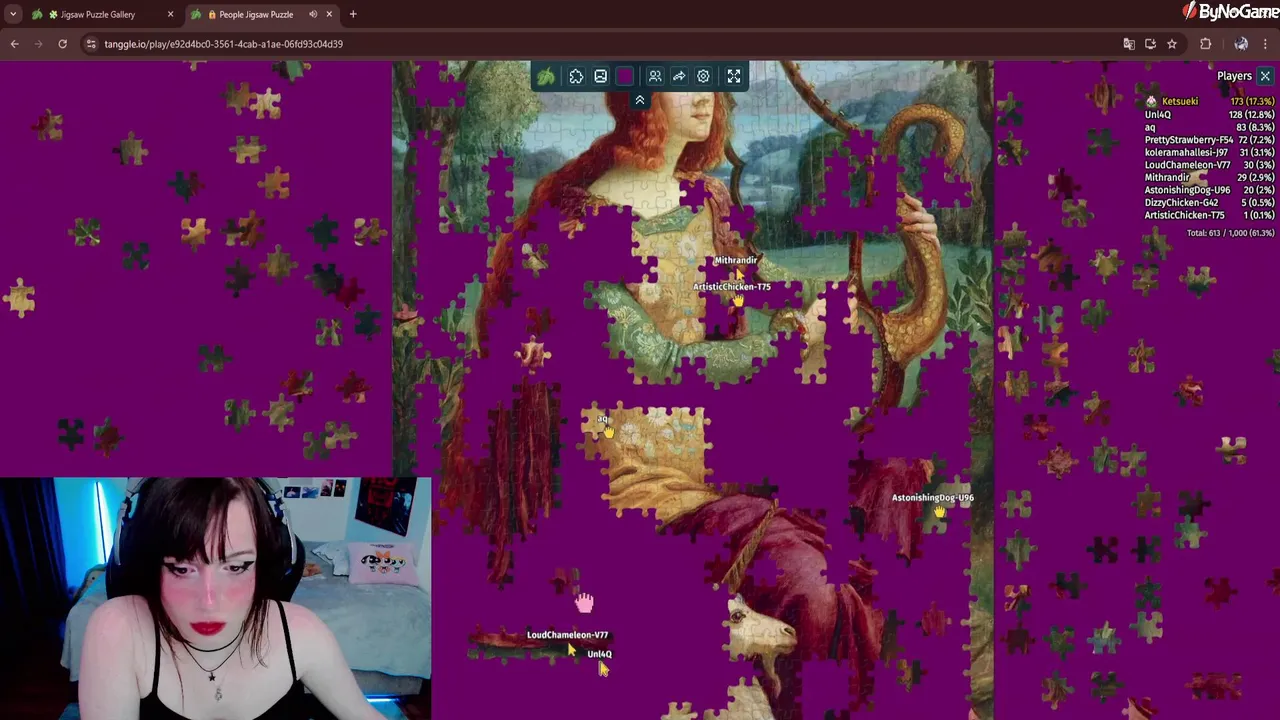Mute the People Jigsaw Puzzle tab audio

point(313,14)
